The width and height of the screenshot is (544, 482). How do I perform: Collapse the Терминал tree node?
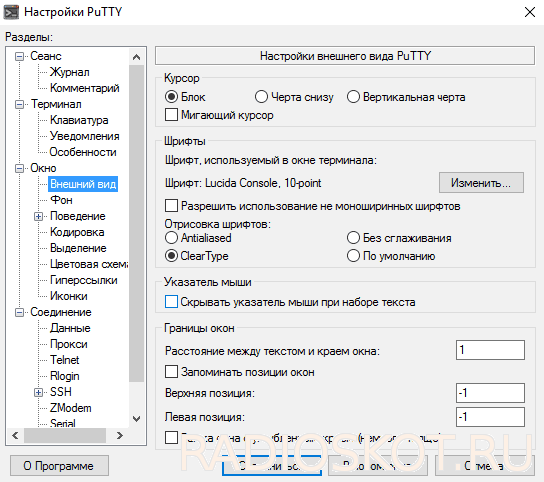point(20,104)
